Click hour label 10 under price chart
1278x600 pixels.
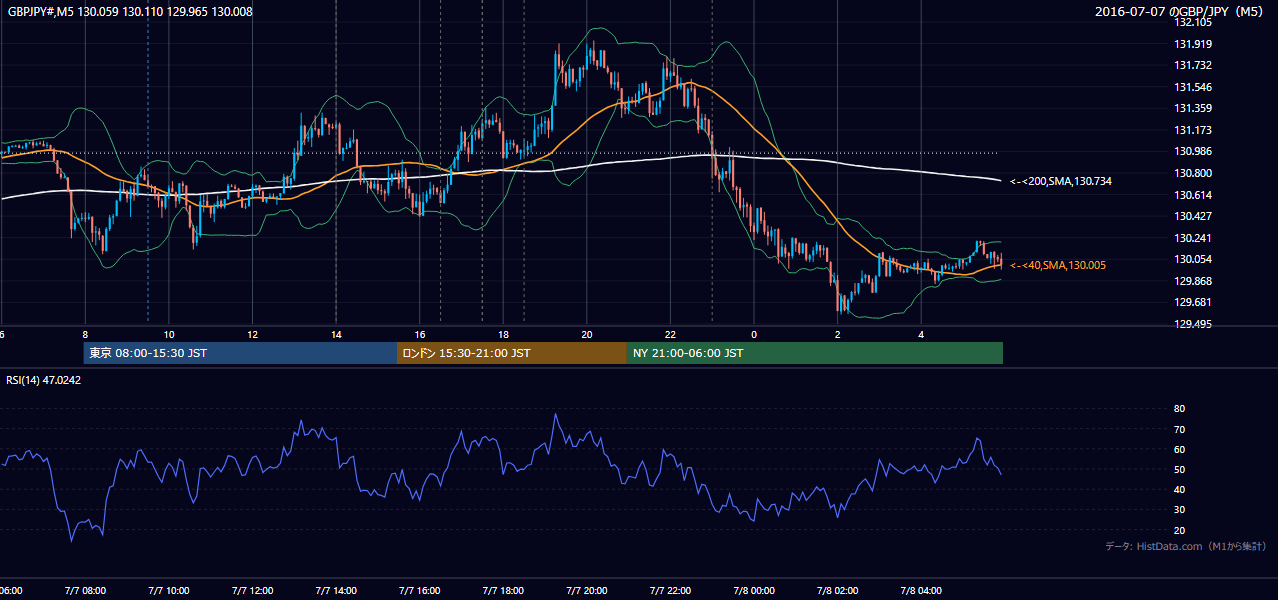[169, 334]
